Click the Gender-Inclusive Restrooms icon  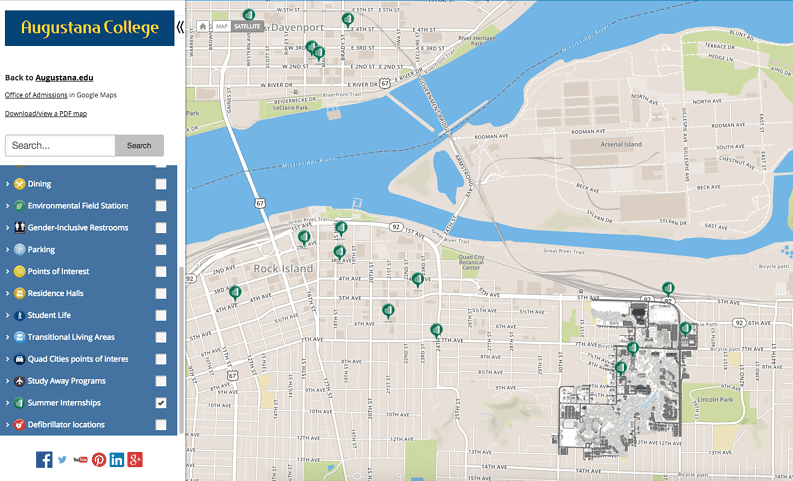[x=19, y=228]
